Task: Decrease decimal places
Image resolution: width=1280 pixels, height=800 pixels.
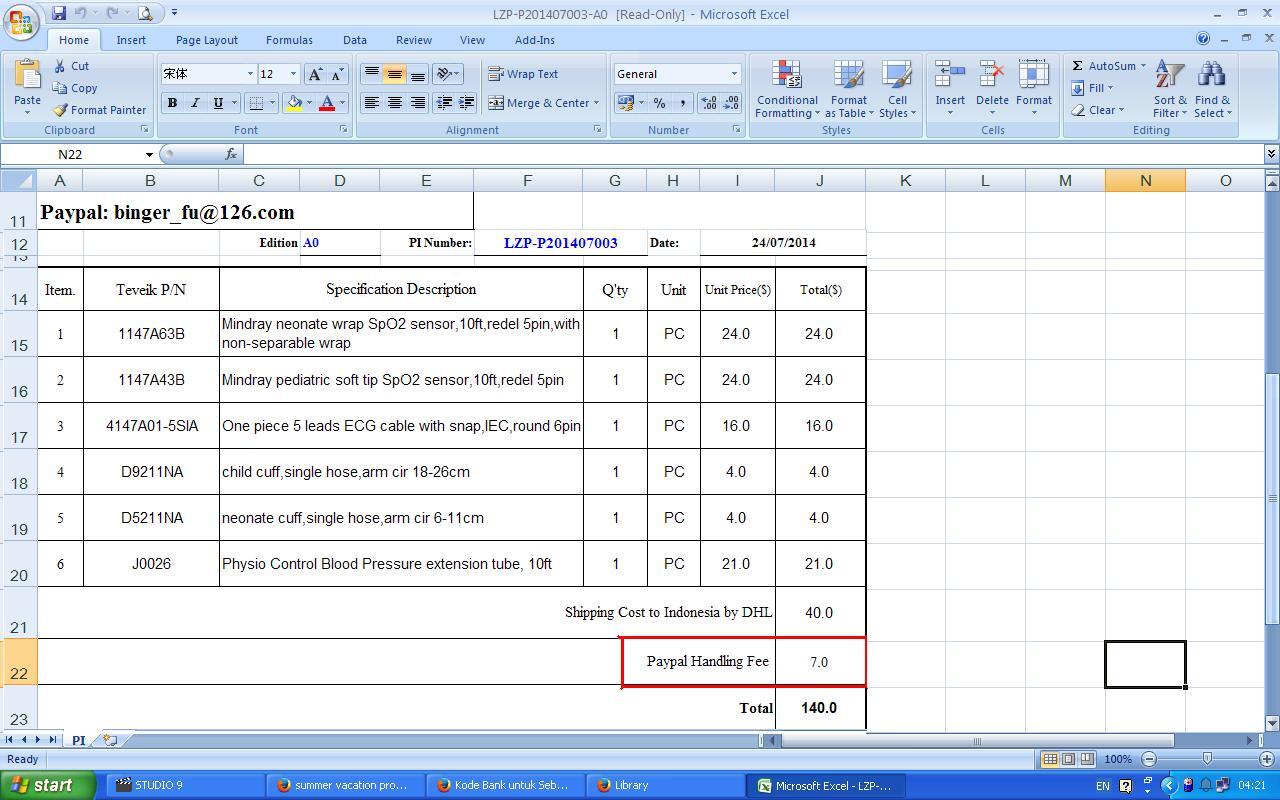Action: (x=731, y=103)
